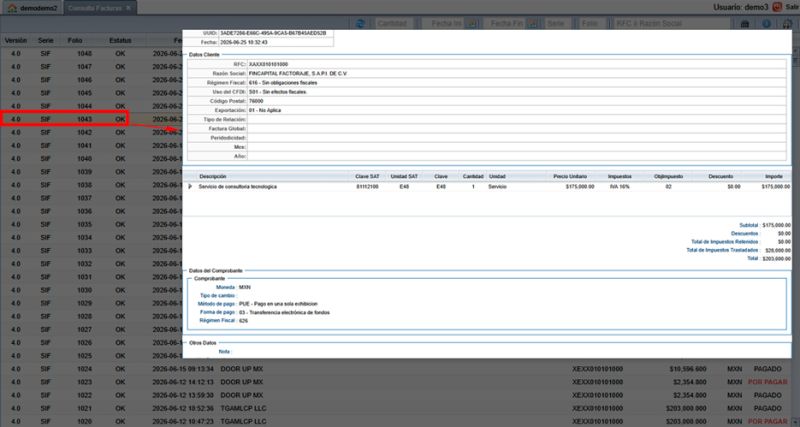800x427 pixels.
Task: Select the Consulta Facturas tab
Action: tap(95, 8)
